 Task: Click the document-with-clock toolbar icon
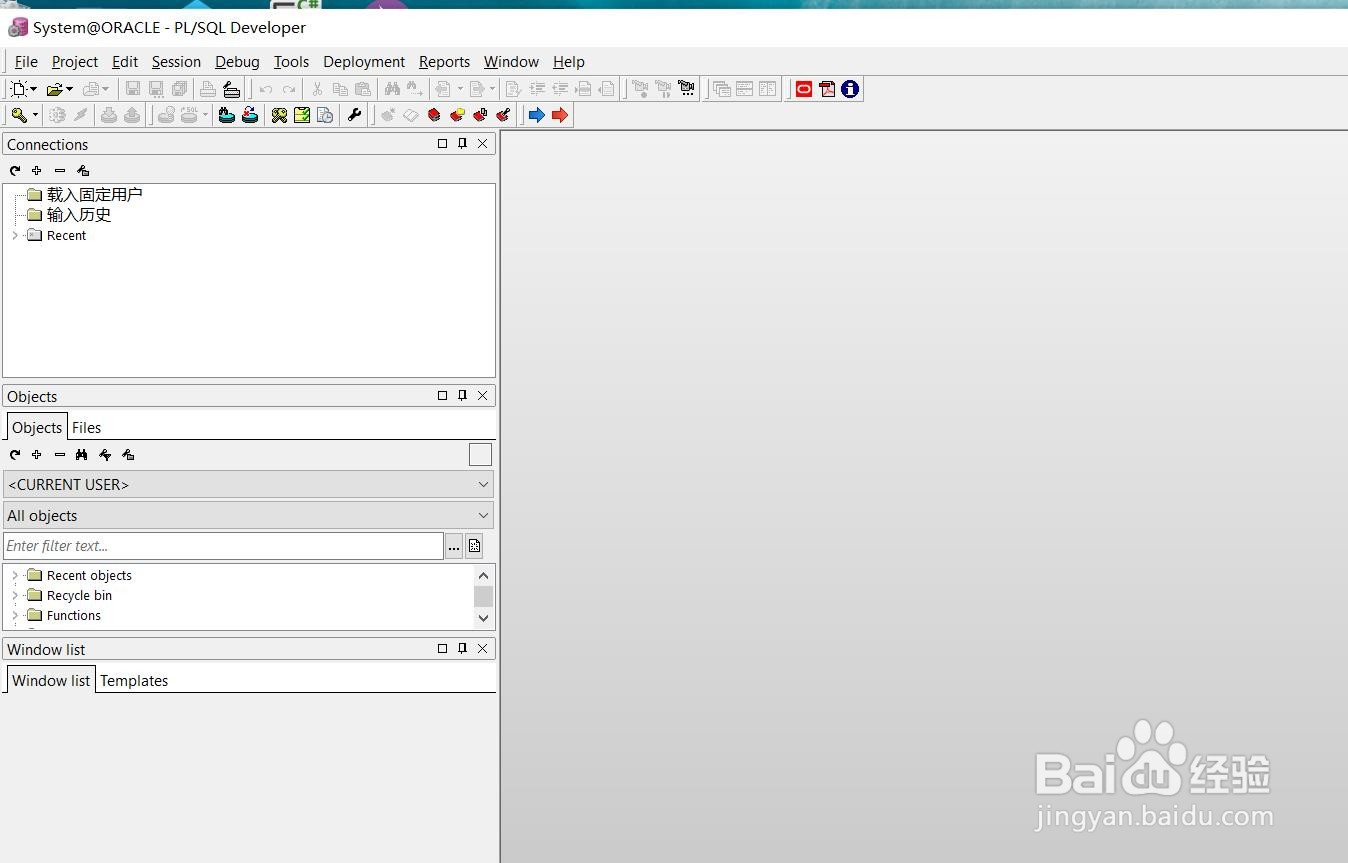coord(325,115)
